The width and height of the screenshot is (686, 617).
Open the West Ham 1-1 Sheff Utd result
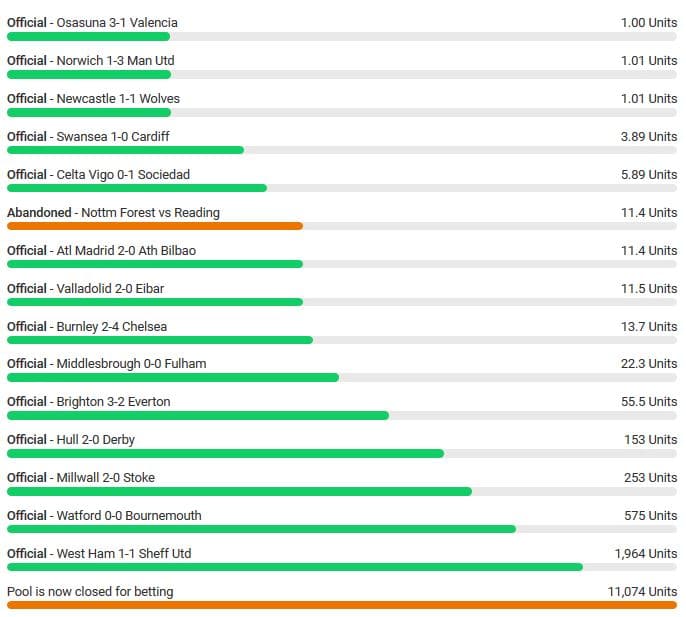pyautogui.click(x=99, y=553)
